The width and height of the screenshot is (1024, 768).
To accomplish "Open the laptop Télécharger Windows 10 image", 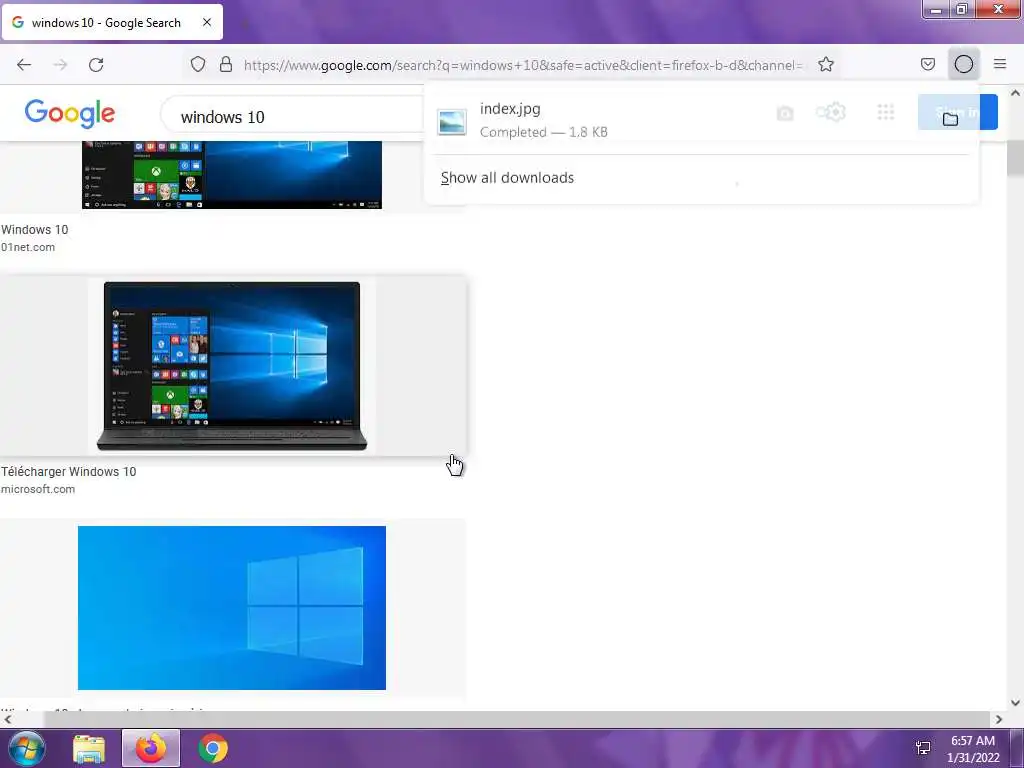I will click(232, 366).
